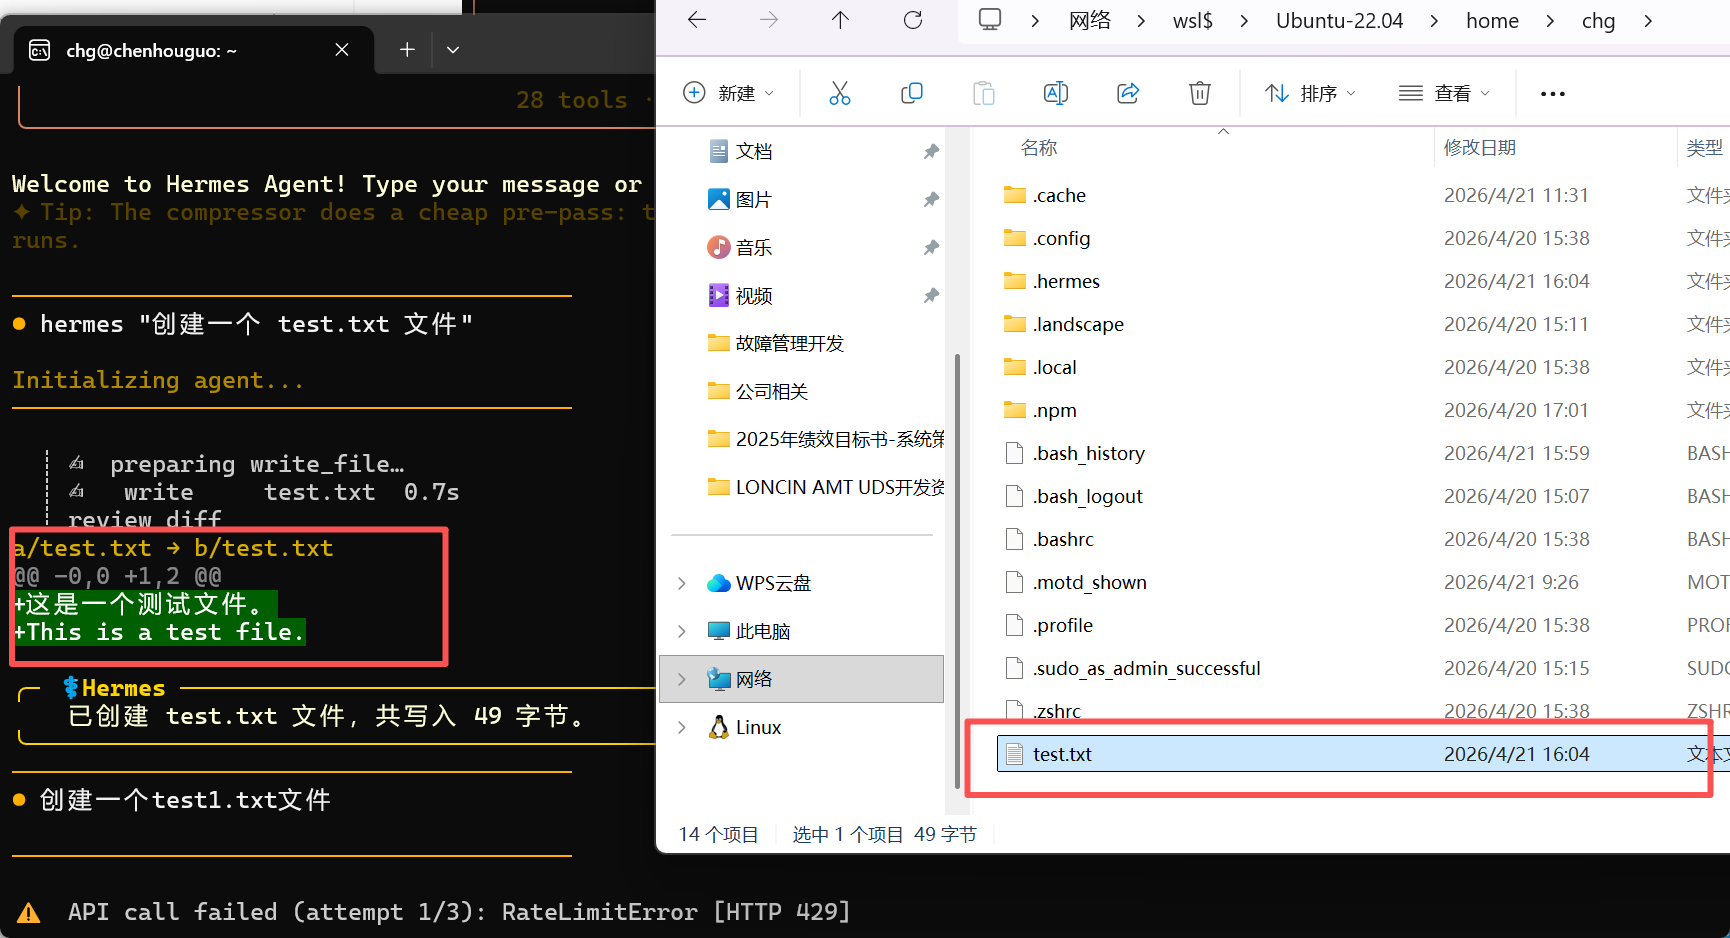Expand the Linux tree node
The height and width of the screenshot is (938, 1730).
click(x=682, y=727)
